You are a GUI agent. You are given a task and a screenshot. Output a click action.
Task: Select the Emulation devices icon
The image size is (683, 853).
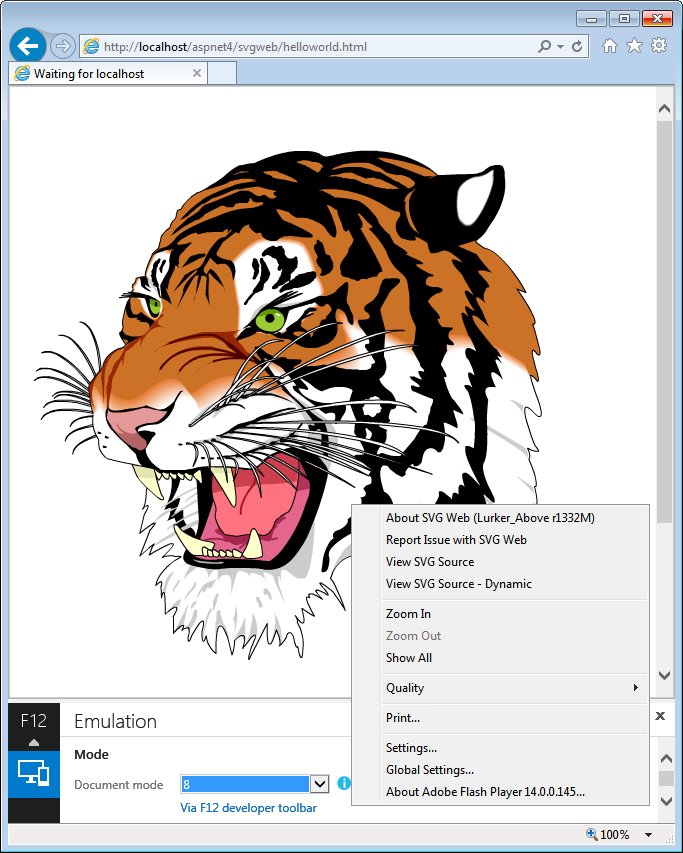click(34, 774)
